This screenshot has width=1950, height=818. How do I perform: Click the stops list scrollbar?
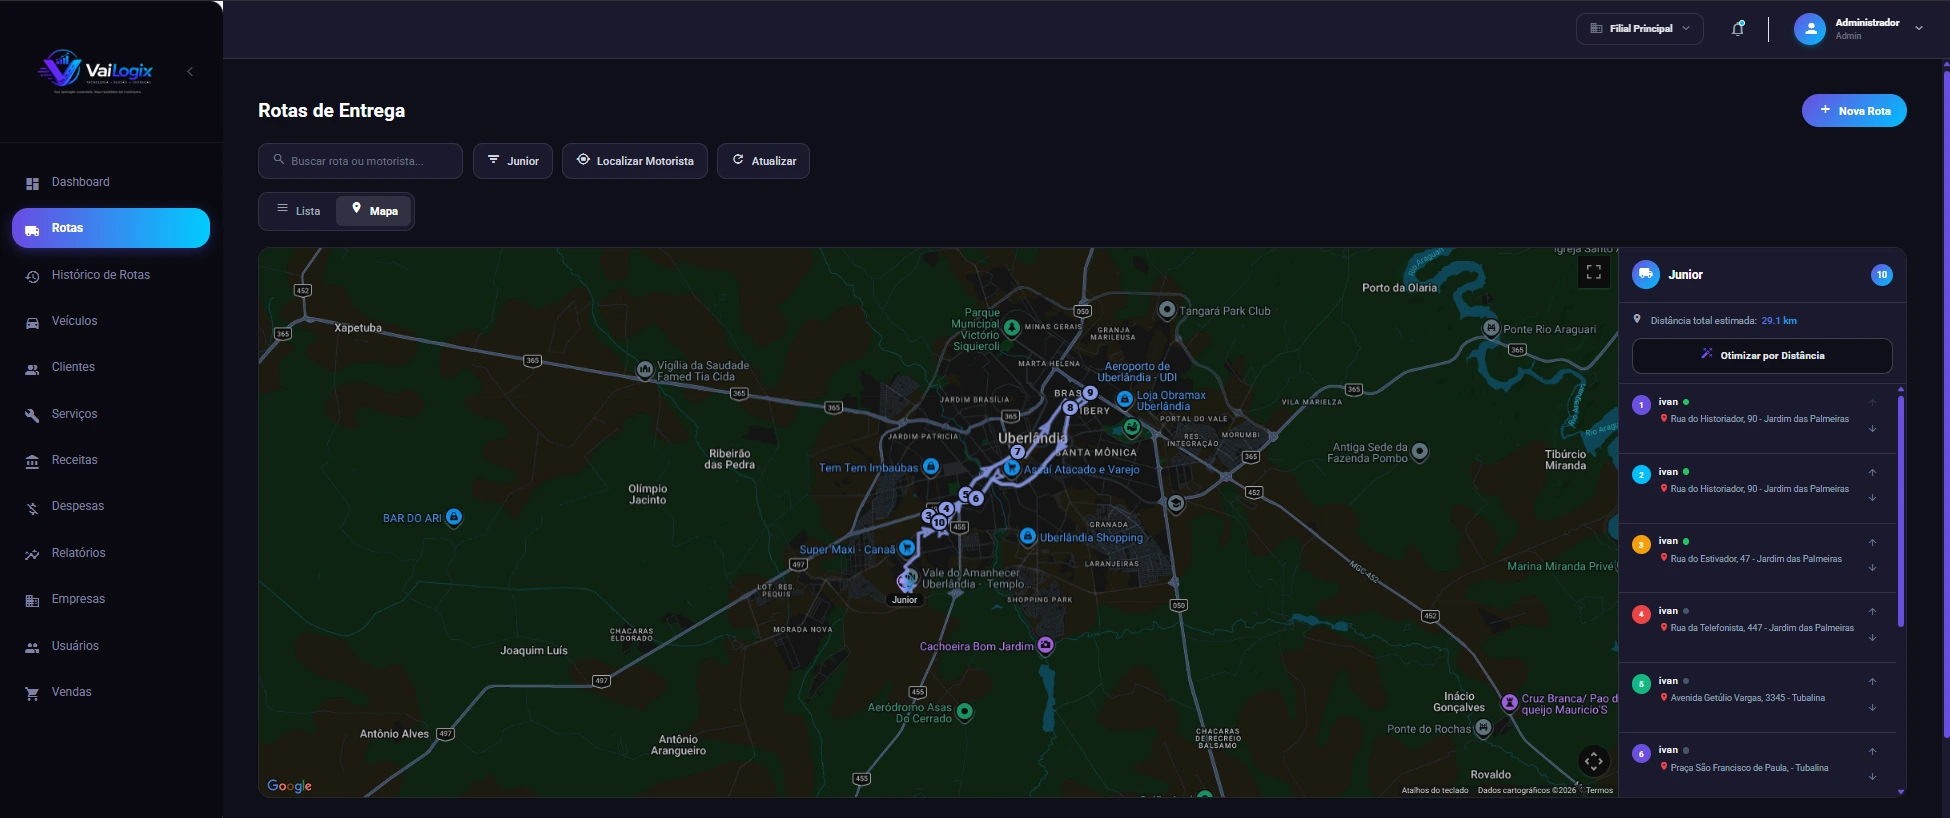(x=1900, y=511)
